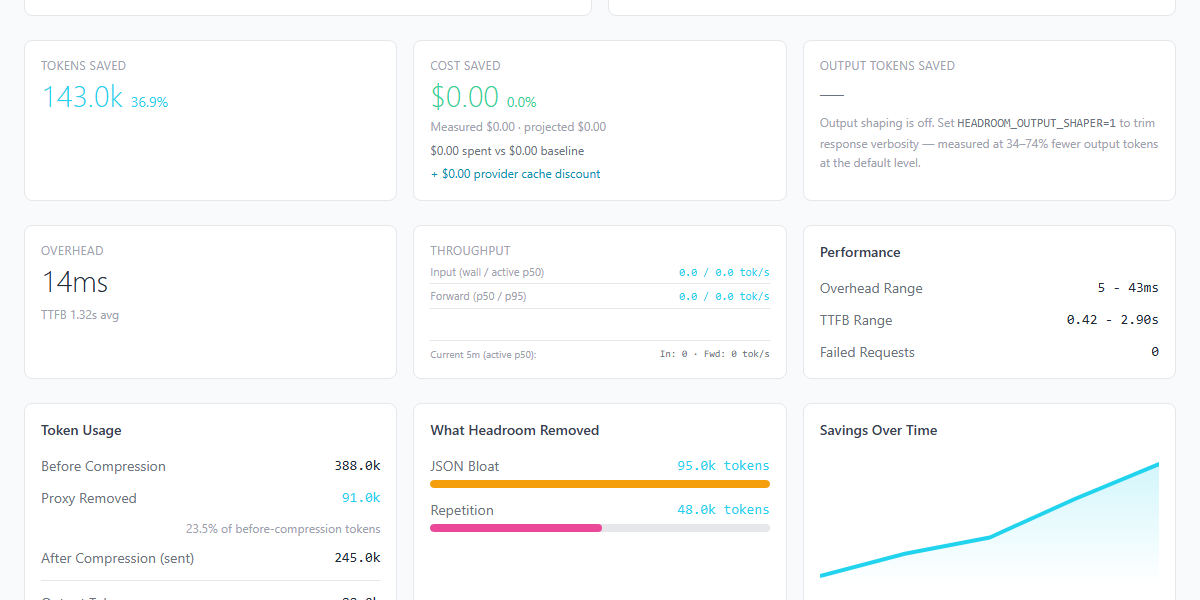Click 'In: 0 · Fwd: 0 tok/s' value

tap(715, 354)
